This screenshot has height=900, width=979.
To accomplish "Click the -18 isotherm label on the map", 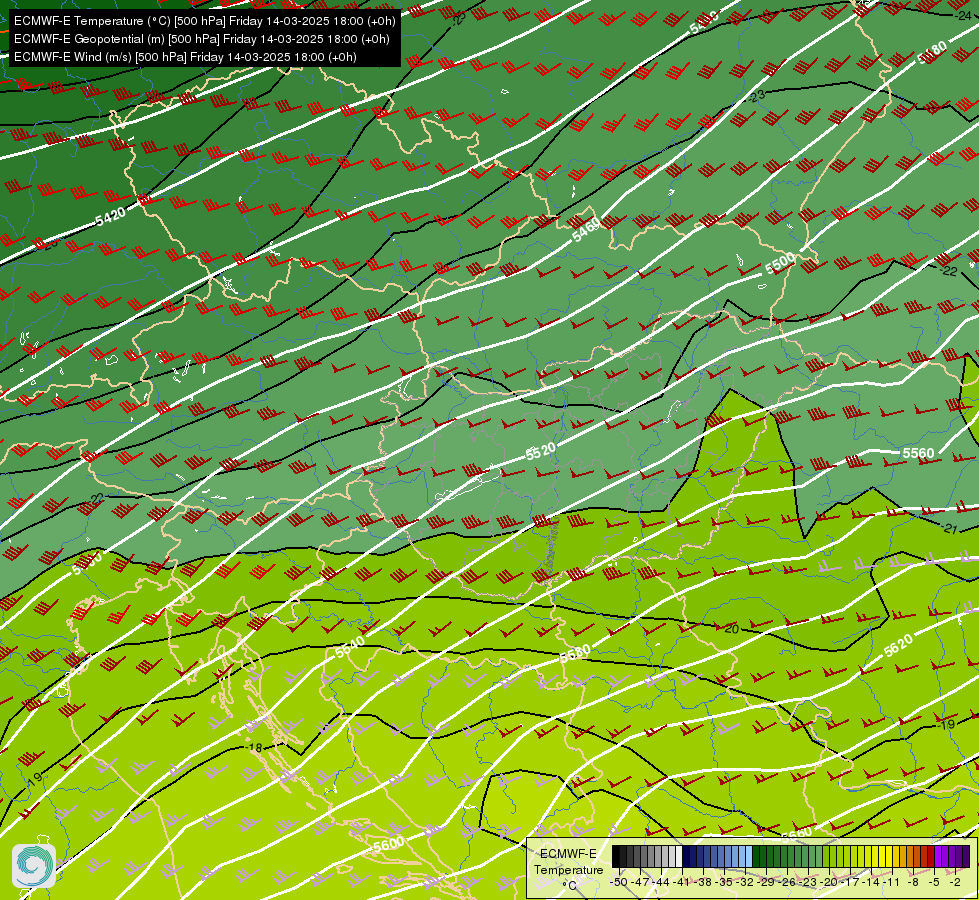I will point(254,748).
